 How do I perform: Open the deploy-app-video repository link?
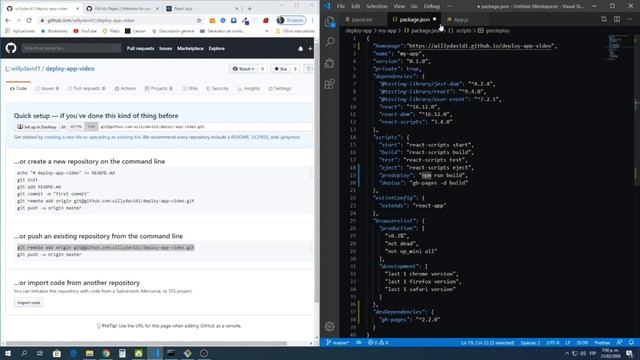pyautogui.click(x=70, y=69)
